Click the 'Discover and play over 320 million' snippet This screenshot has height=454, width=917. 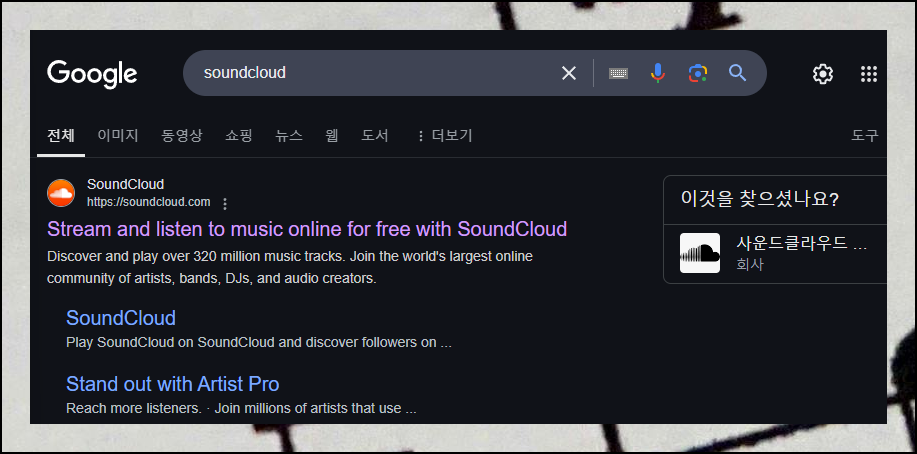pyautogui.click(x=289, y=267)
